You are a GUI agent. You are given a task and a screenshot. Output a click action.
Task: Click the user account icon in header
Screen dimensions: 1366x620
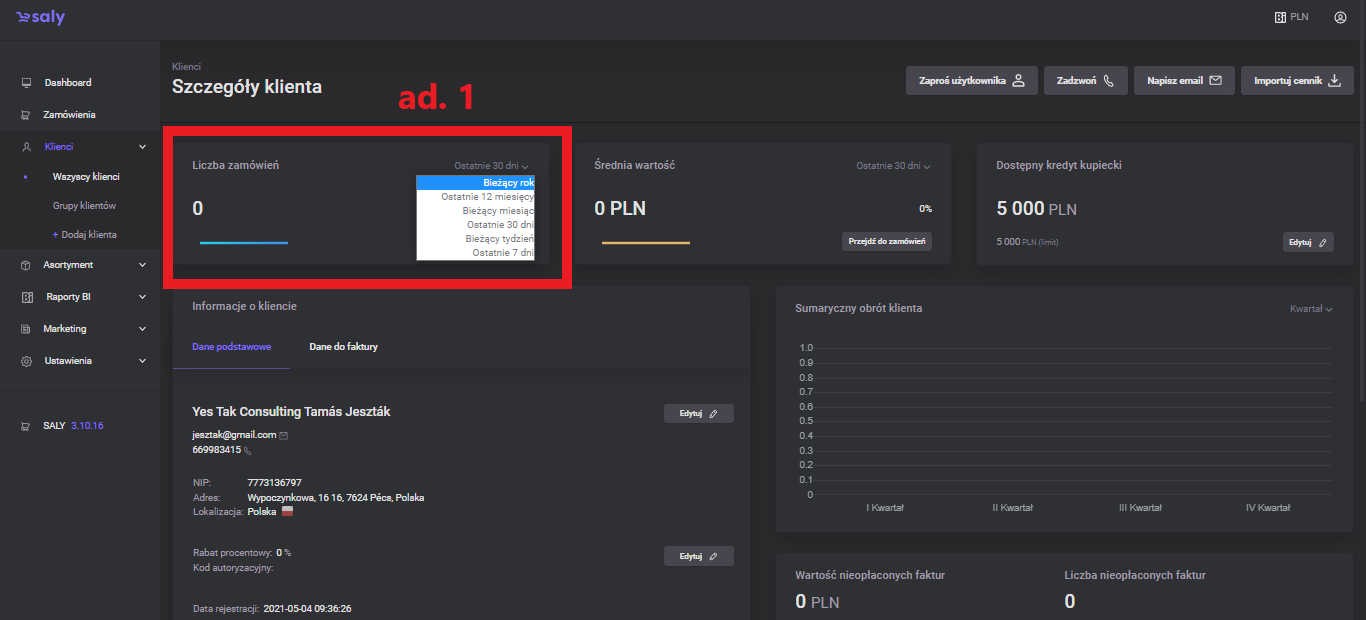[1340, 17]
